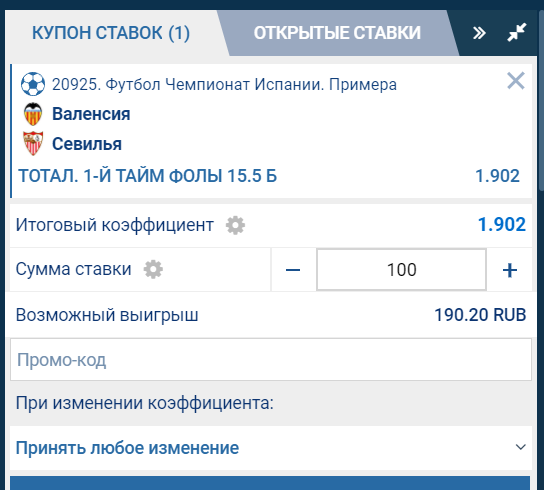Click the dropdown chevron for coefficient change
The width and height of the screenshot is (544, 490).
(x=520, y=447)
